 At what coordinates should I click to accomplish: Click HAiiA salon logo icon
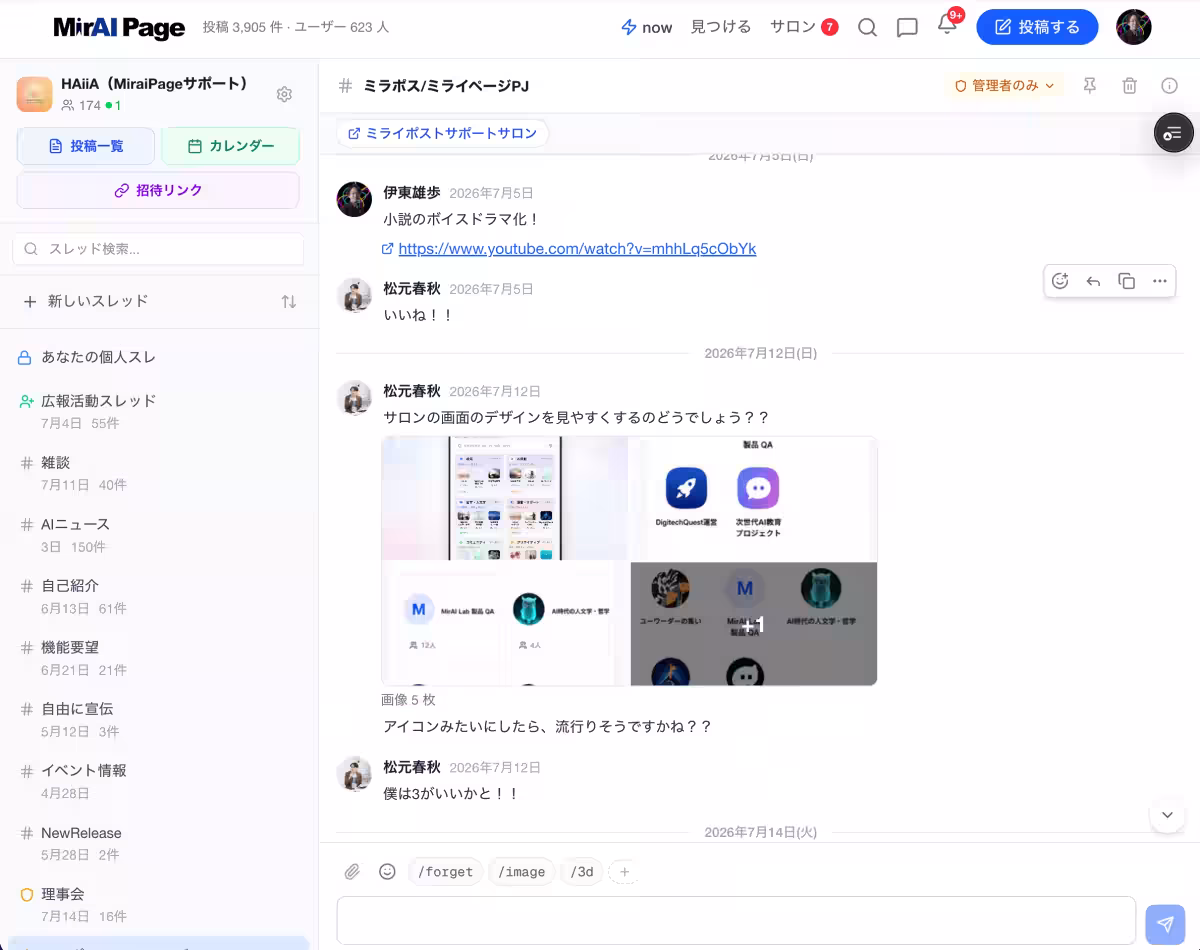[x=34, y=94]
